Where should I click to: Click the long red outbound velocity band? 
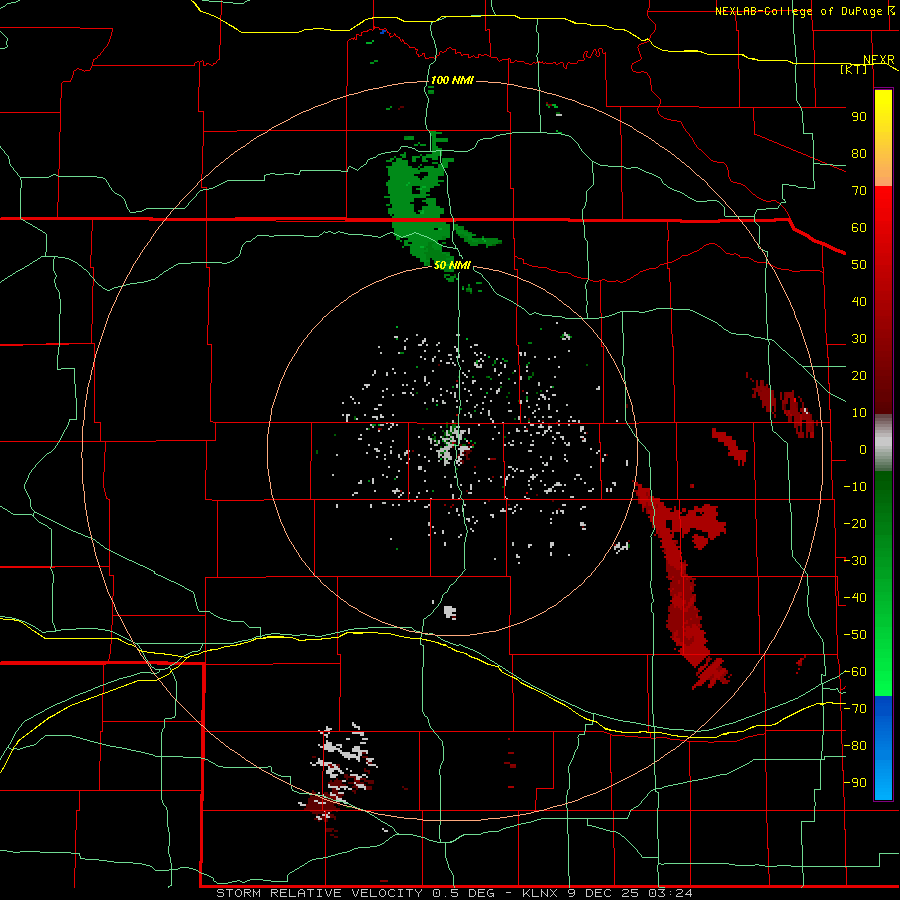[683, 585]
